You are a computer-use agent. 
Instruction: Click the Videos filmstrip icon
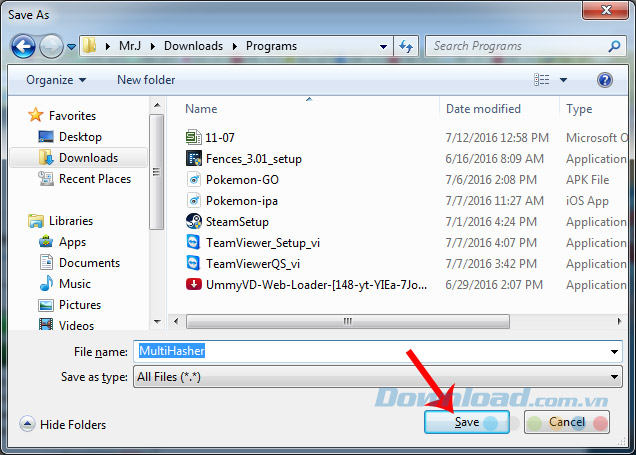(x=46, y=324)
